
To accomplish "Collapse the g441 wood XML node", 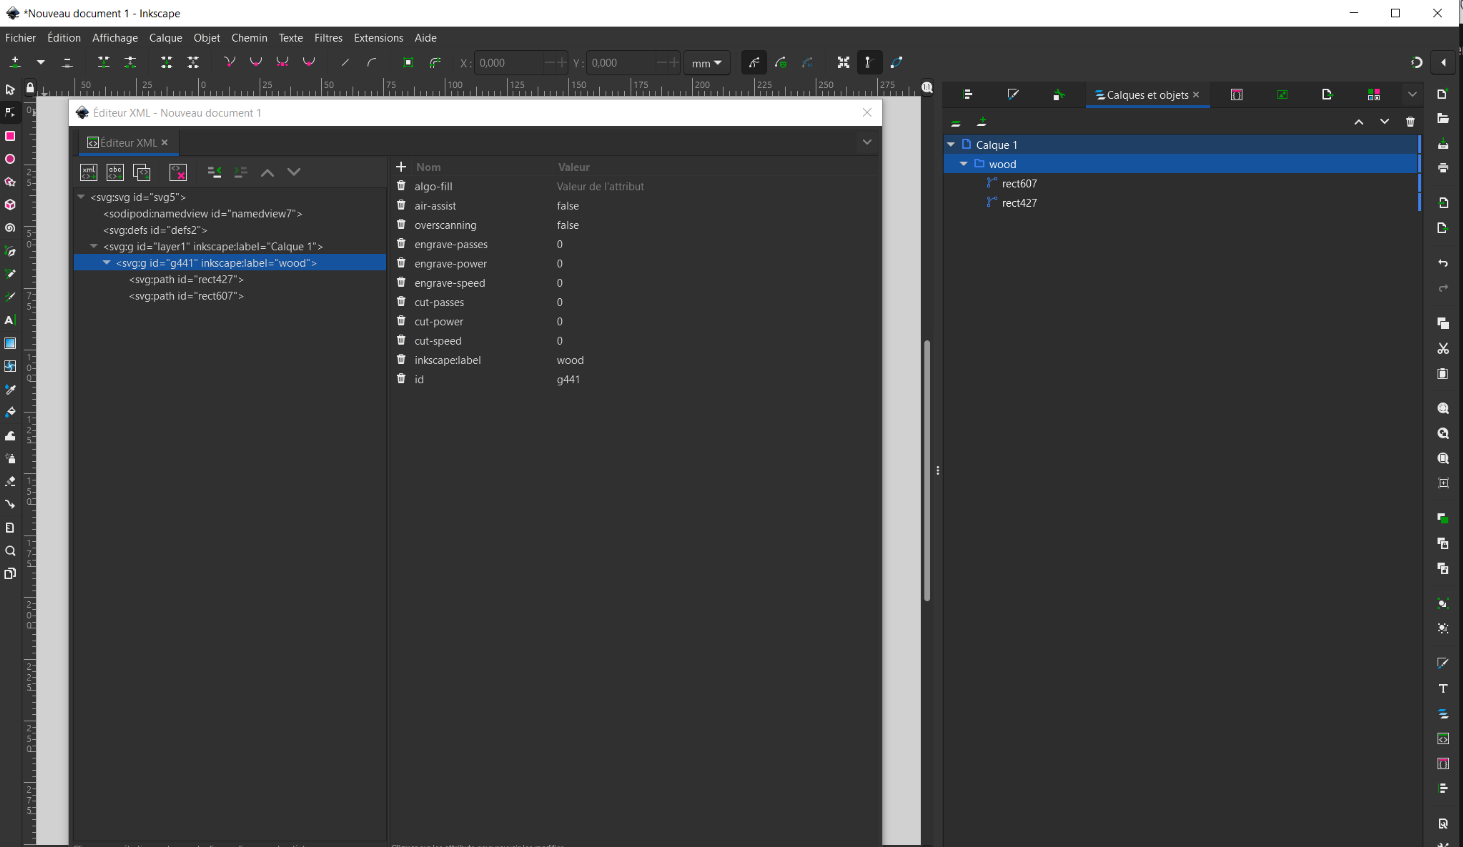I will (107, 263).
